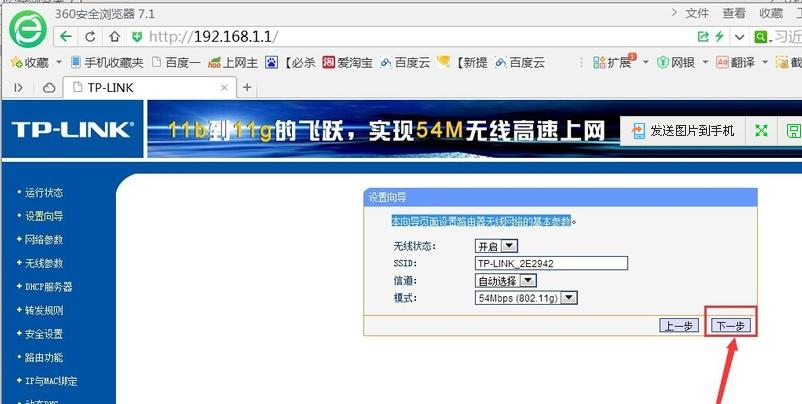Click the 360 browser logo icon
The width and height of the screenshot is (802, 404).
(28, 29)
